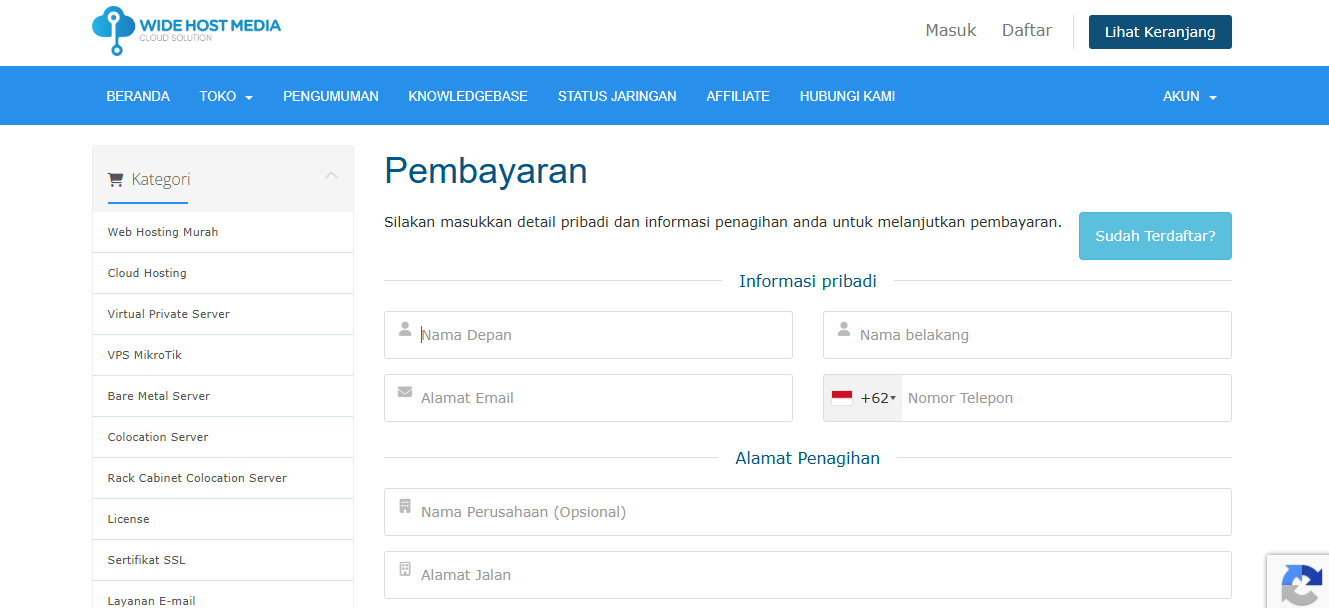1329x608 pixels.
Task: Select Layanan E-mail category
Action: [x=223, y=595]
